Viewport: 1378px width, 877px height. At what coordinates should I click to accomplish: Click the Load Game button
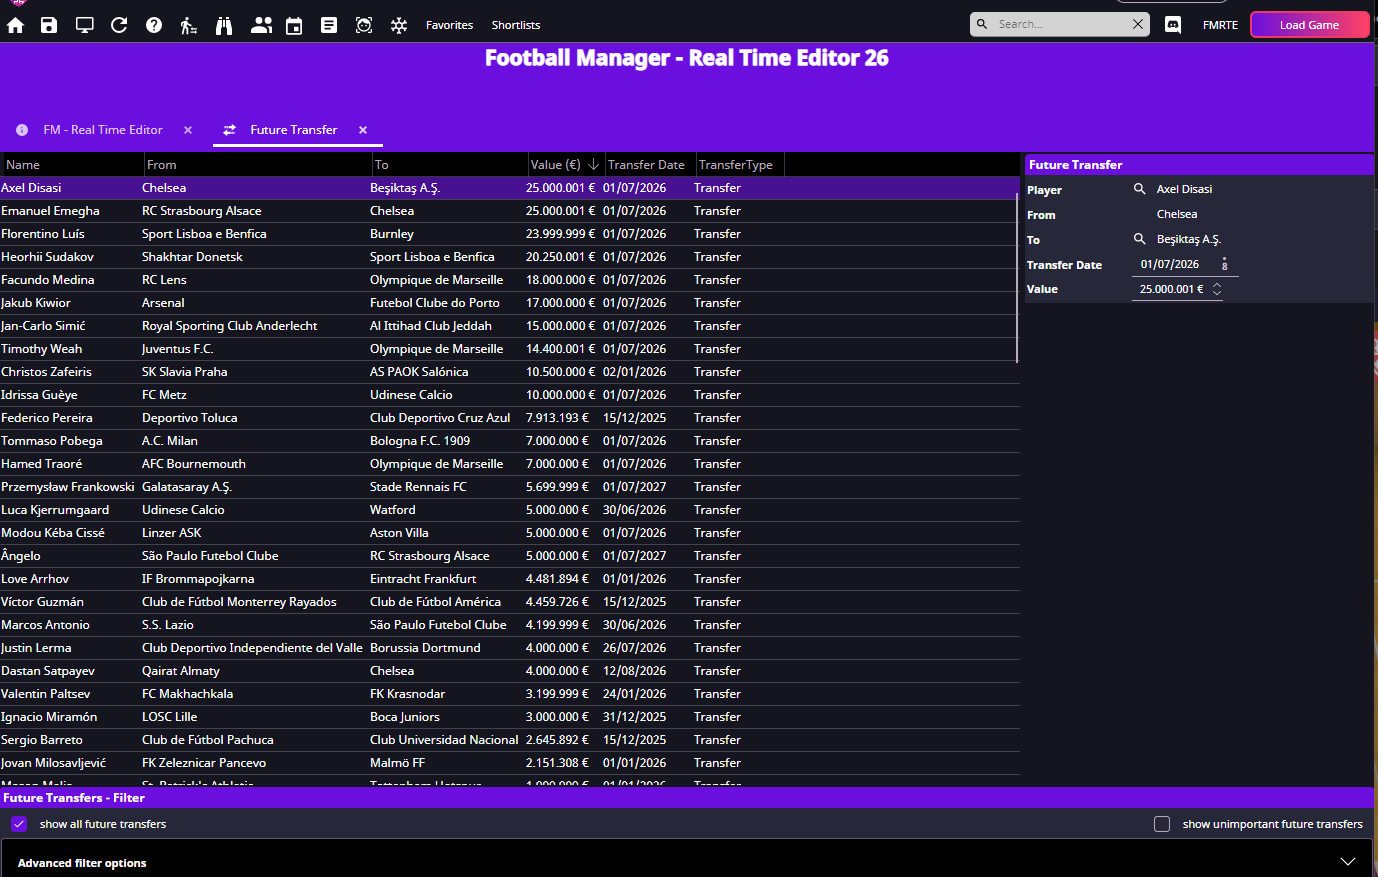tap(1309, 25)
